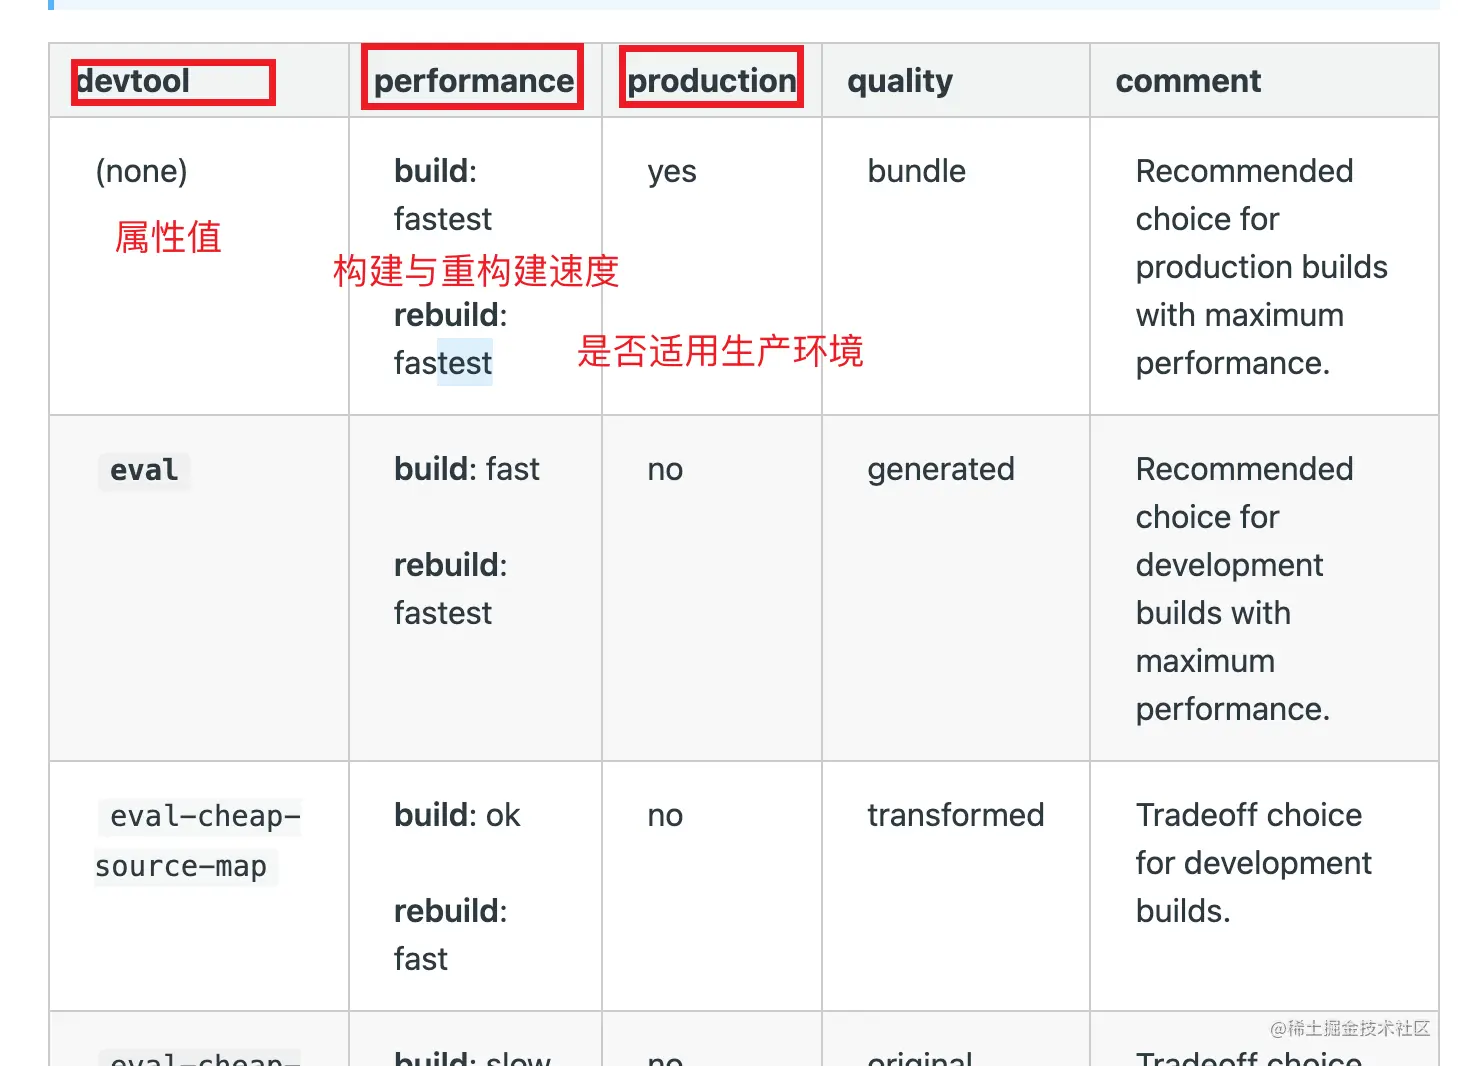This screenshot has width=1458, height=1066.
Task: Click the 'yes' production cell
Action: pos(671,172)
